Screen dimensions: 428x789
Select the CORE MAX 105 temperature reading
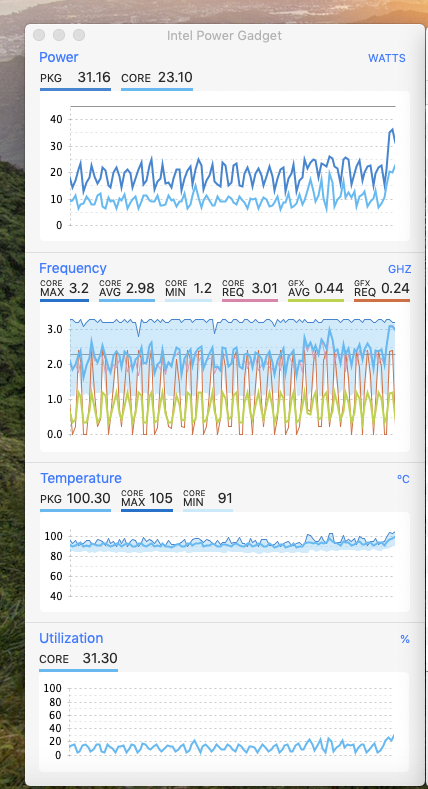(x=147, y=498)
